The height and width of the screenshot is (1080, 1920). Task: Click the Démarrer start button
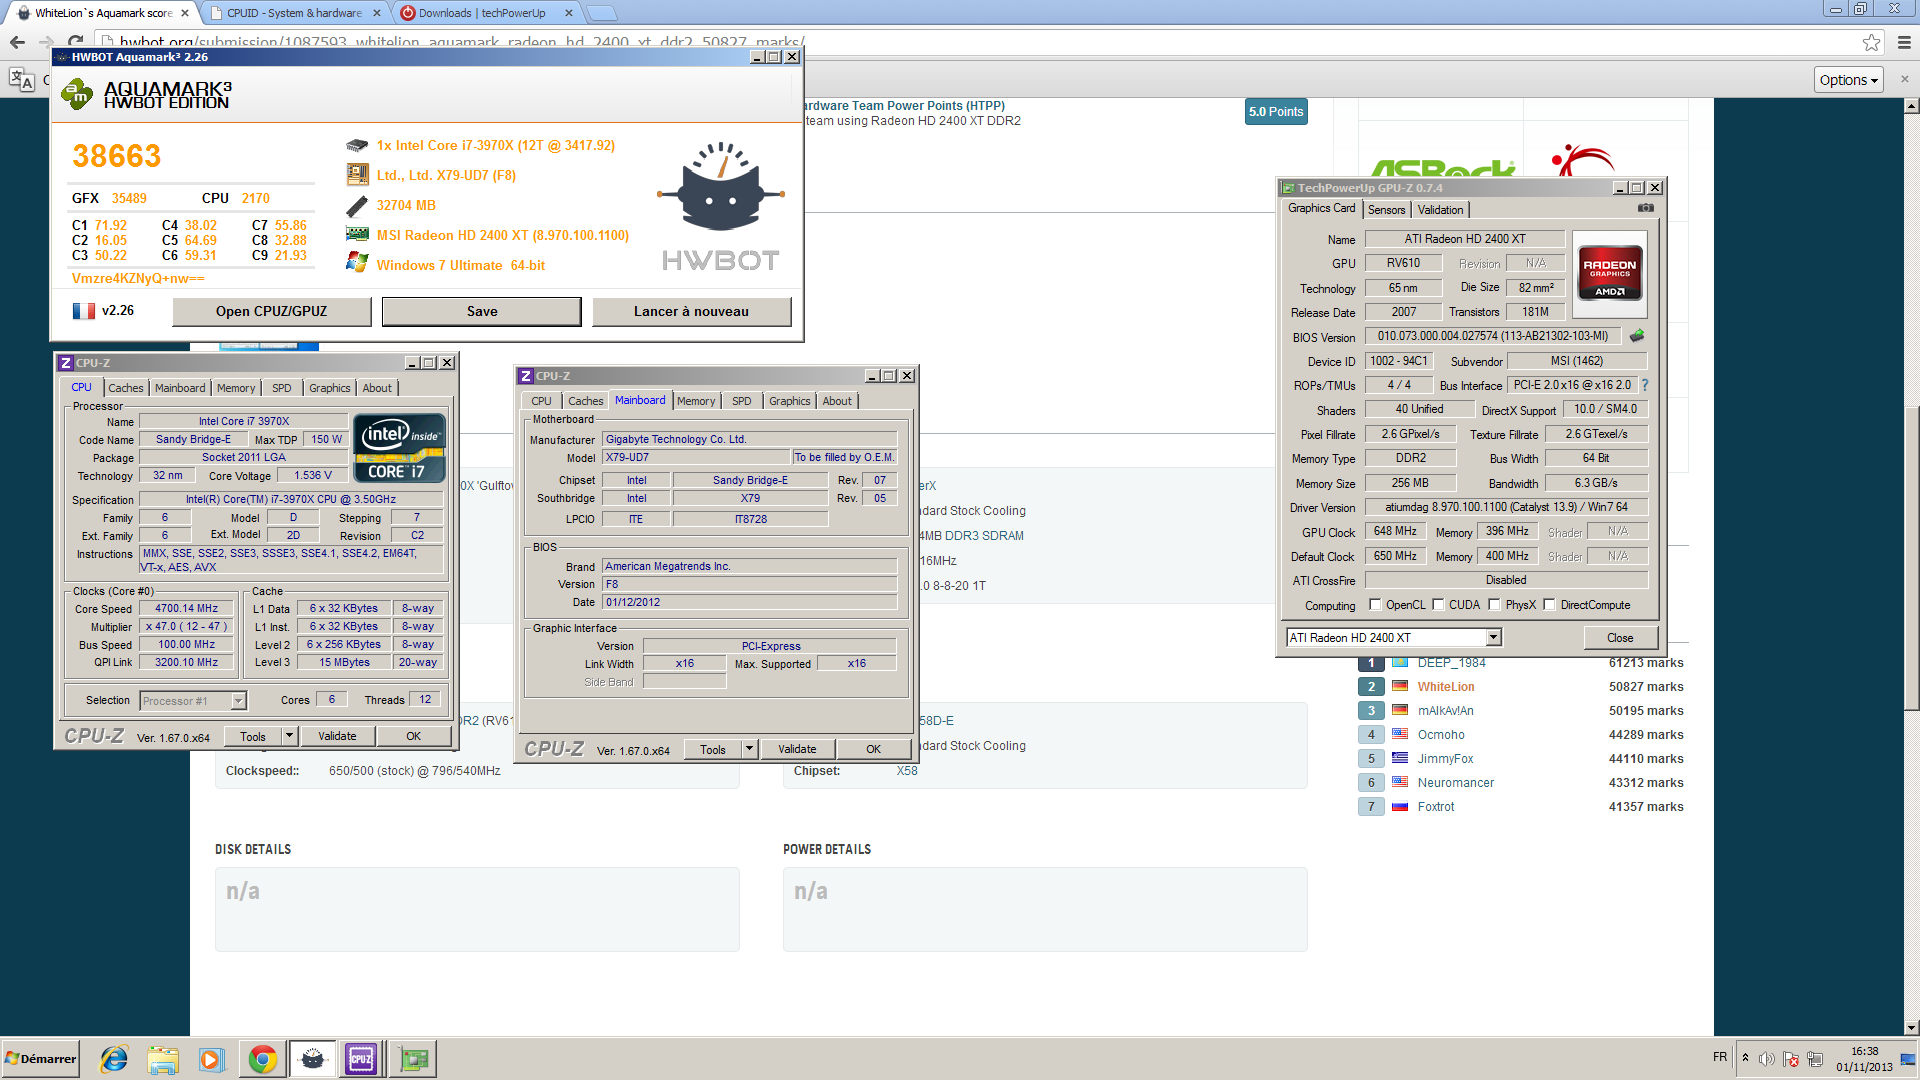tap(40, 1059)
